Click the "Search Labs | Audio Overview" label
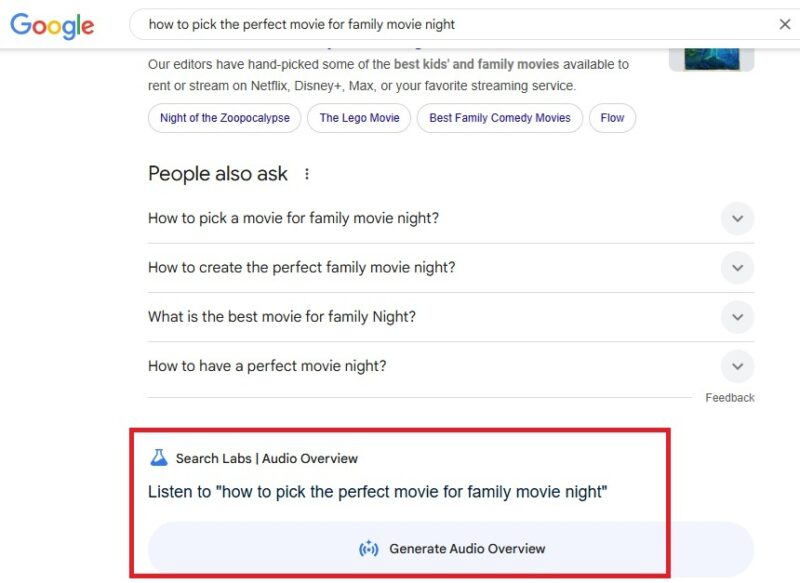This screenshot has width=800, height=583. (266, 459)
